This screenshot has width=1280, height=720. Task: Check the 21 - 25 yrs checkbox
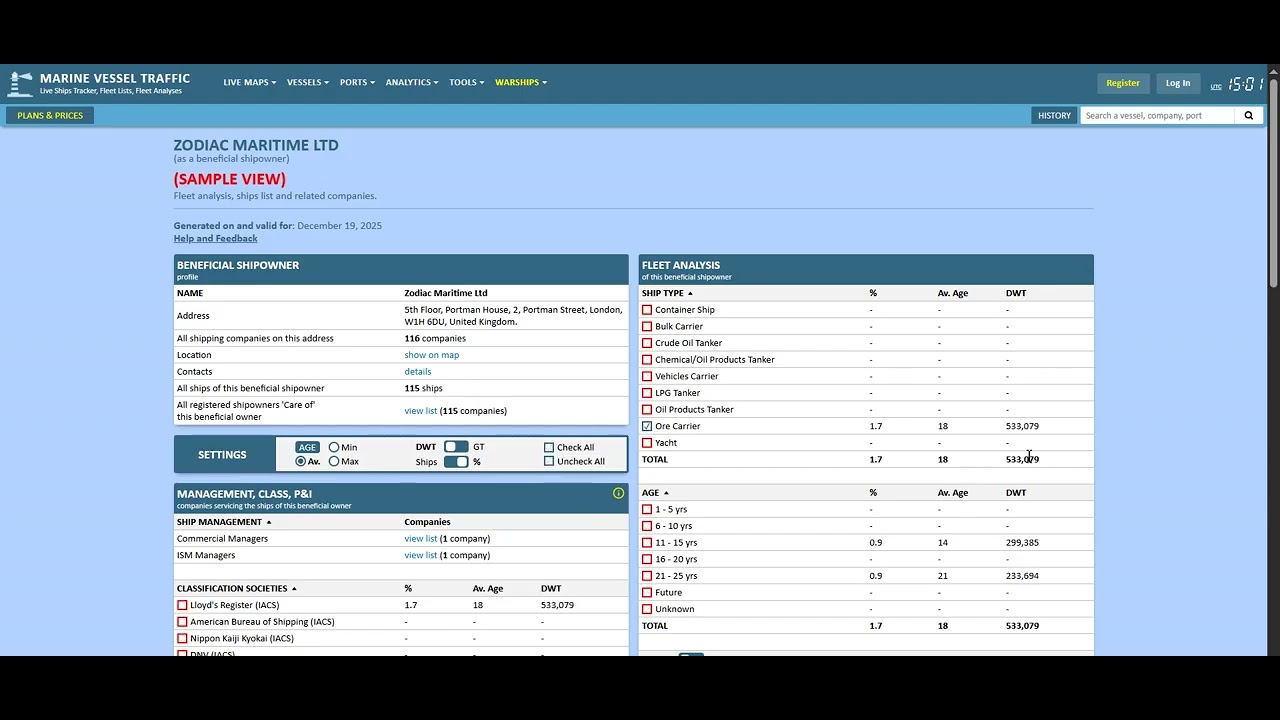(647, 576)
